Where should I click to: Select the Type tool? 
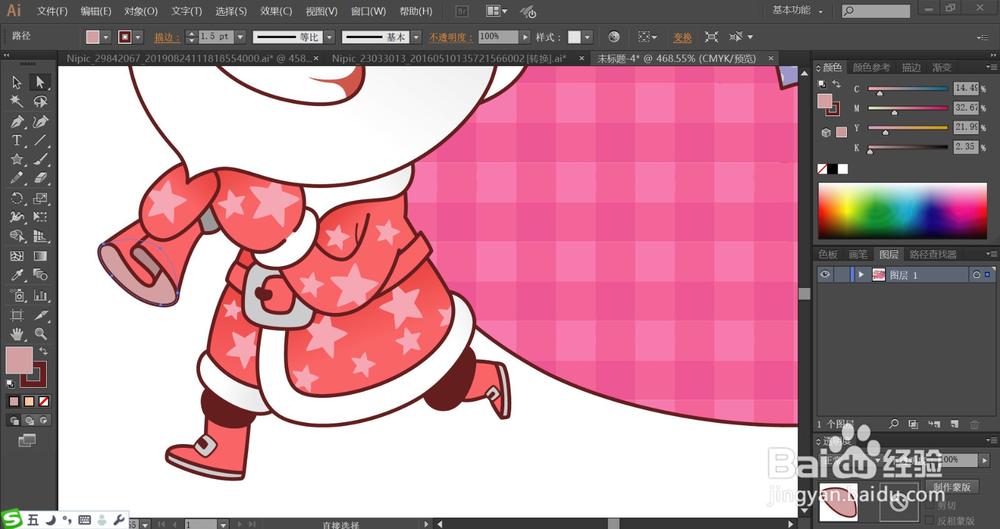17,140
